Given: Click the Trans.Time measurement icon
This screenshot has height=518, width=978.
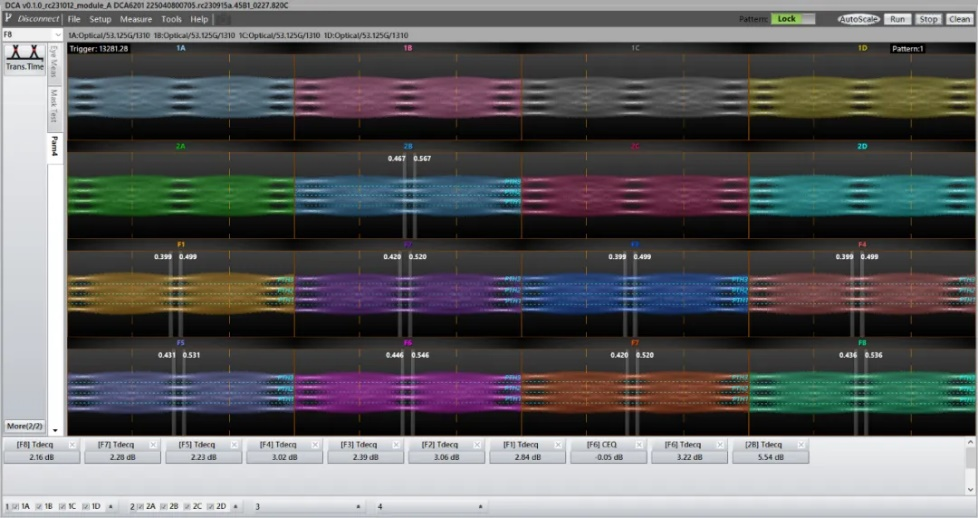Looking at the screenshot, I should [24, 58].
